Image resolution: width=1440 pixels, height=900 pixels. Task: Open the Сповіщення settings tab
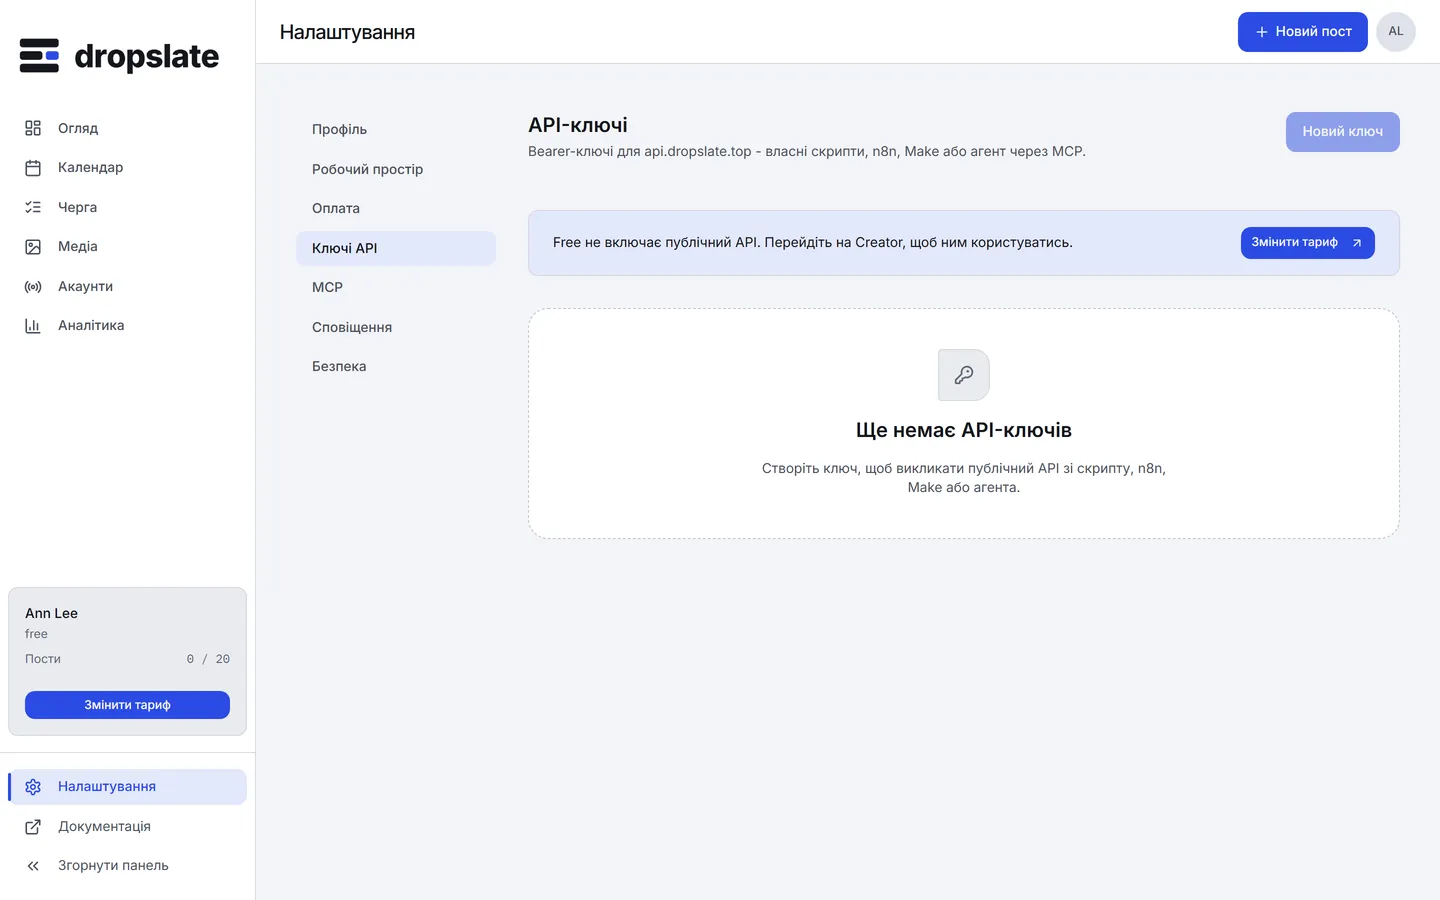396,327
